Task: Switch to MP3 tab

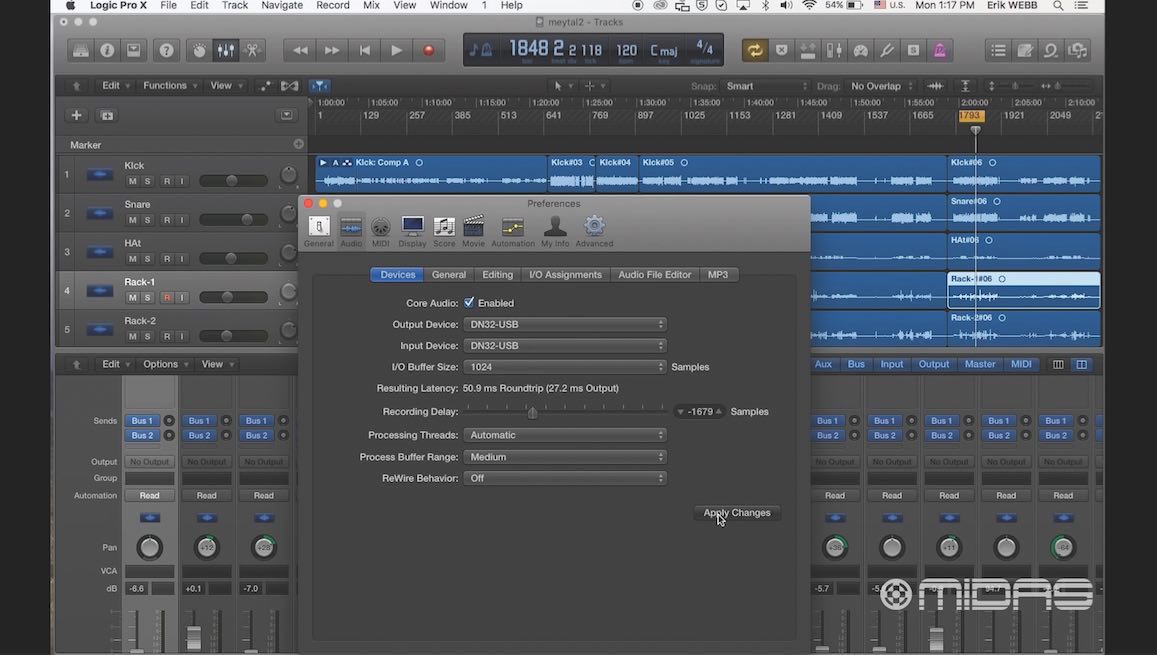Action: (718, 274)
